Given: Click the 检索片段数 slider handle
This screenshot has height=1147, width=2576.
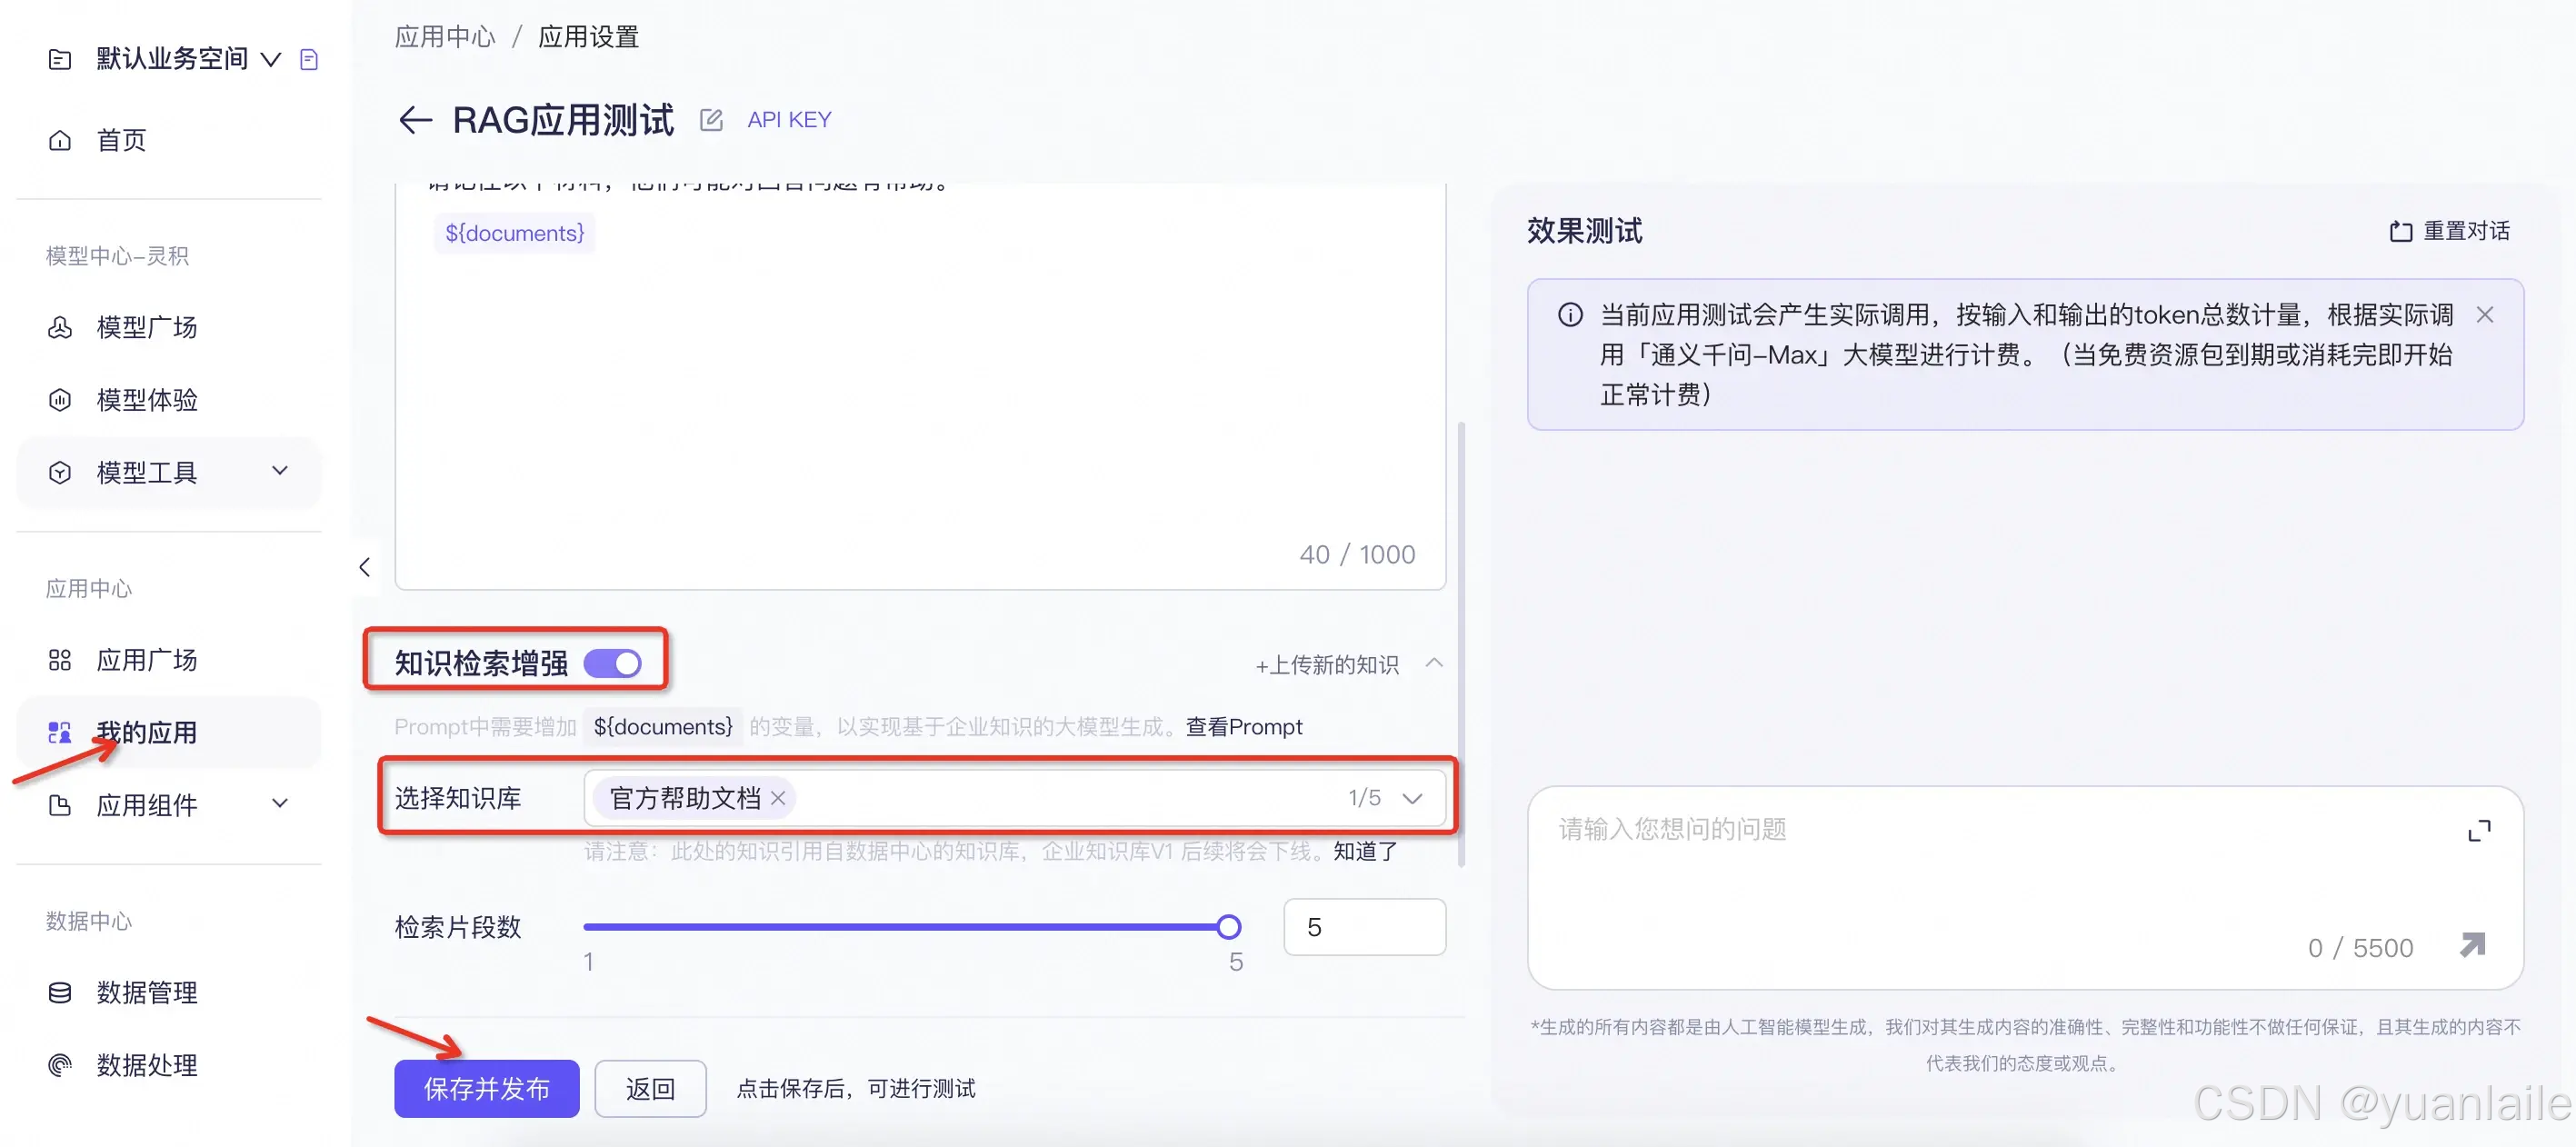Looking at the screenshot, I should pos(1229,927).
